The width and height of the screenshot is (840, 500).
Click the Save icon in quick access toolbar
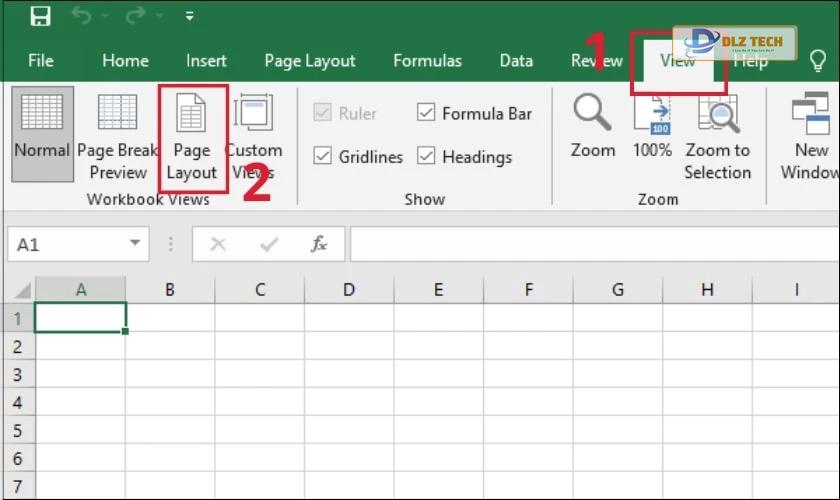[x=41, y=16]
